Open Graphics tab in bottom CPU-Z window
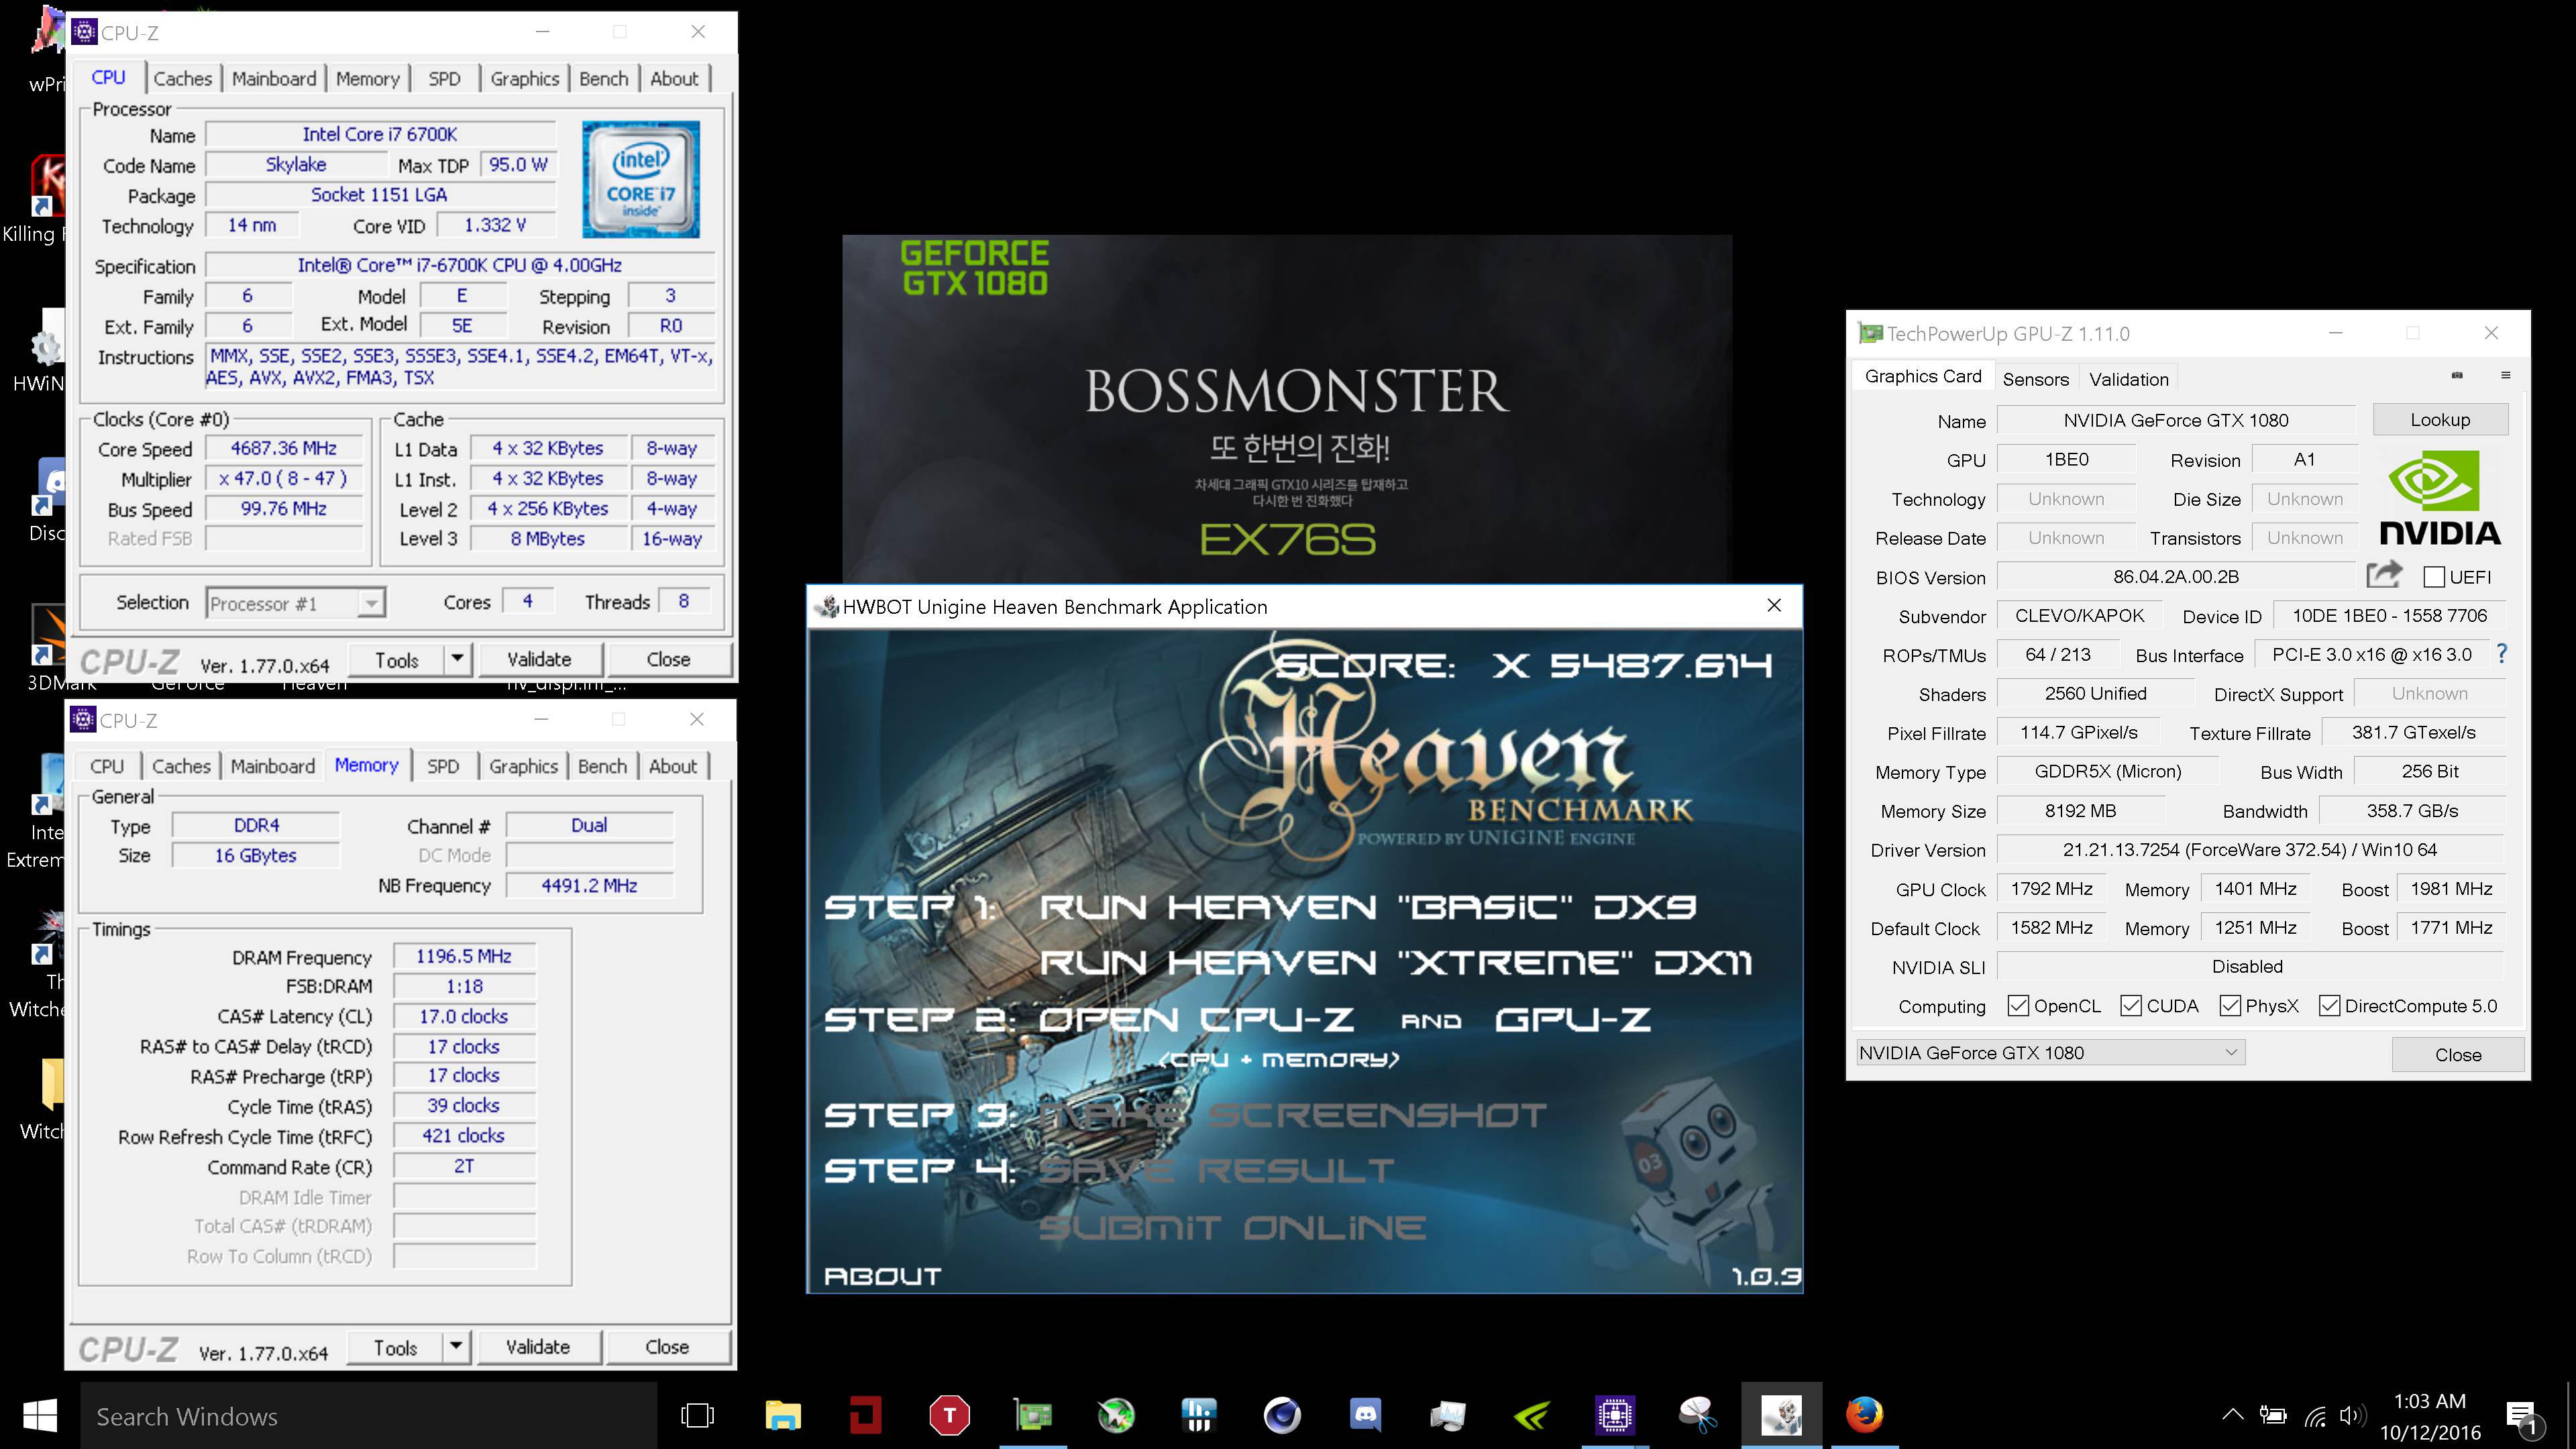This screenshot has height=1449, width=2576. [x=524, y=766]
